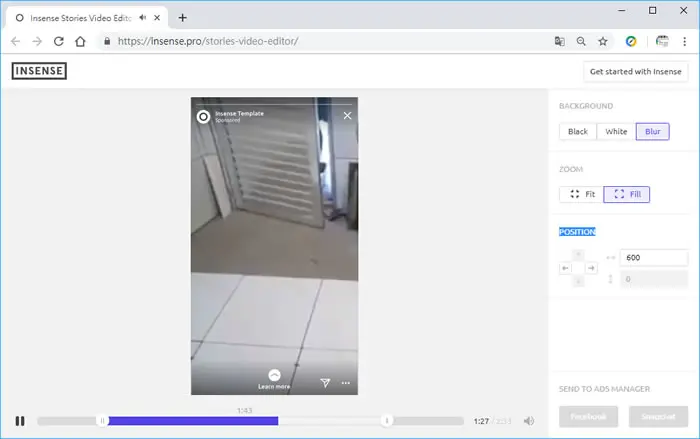700x439 pixels.
Task: Click the Learn more swipe-up arrow
Action: (274, 375)
